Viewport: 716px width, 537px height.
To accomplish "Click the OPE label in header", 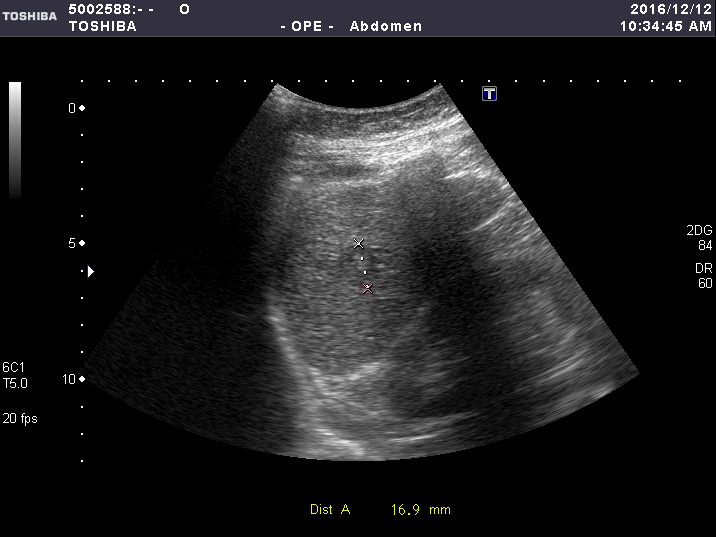I will pos(307,26).
